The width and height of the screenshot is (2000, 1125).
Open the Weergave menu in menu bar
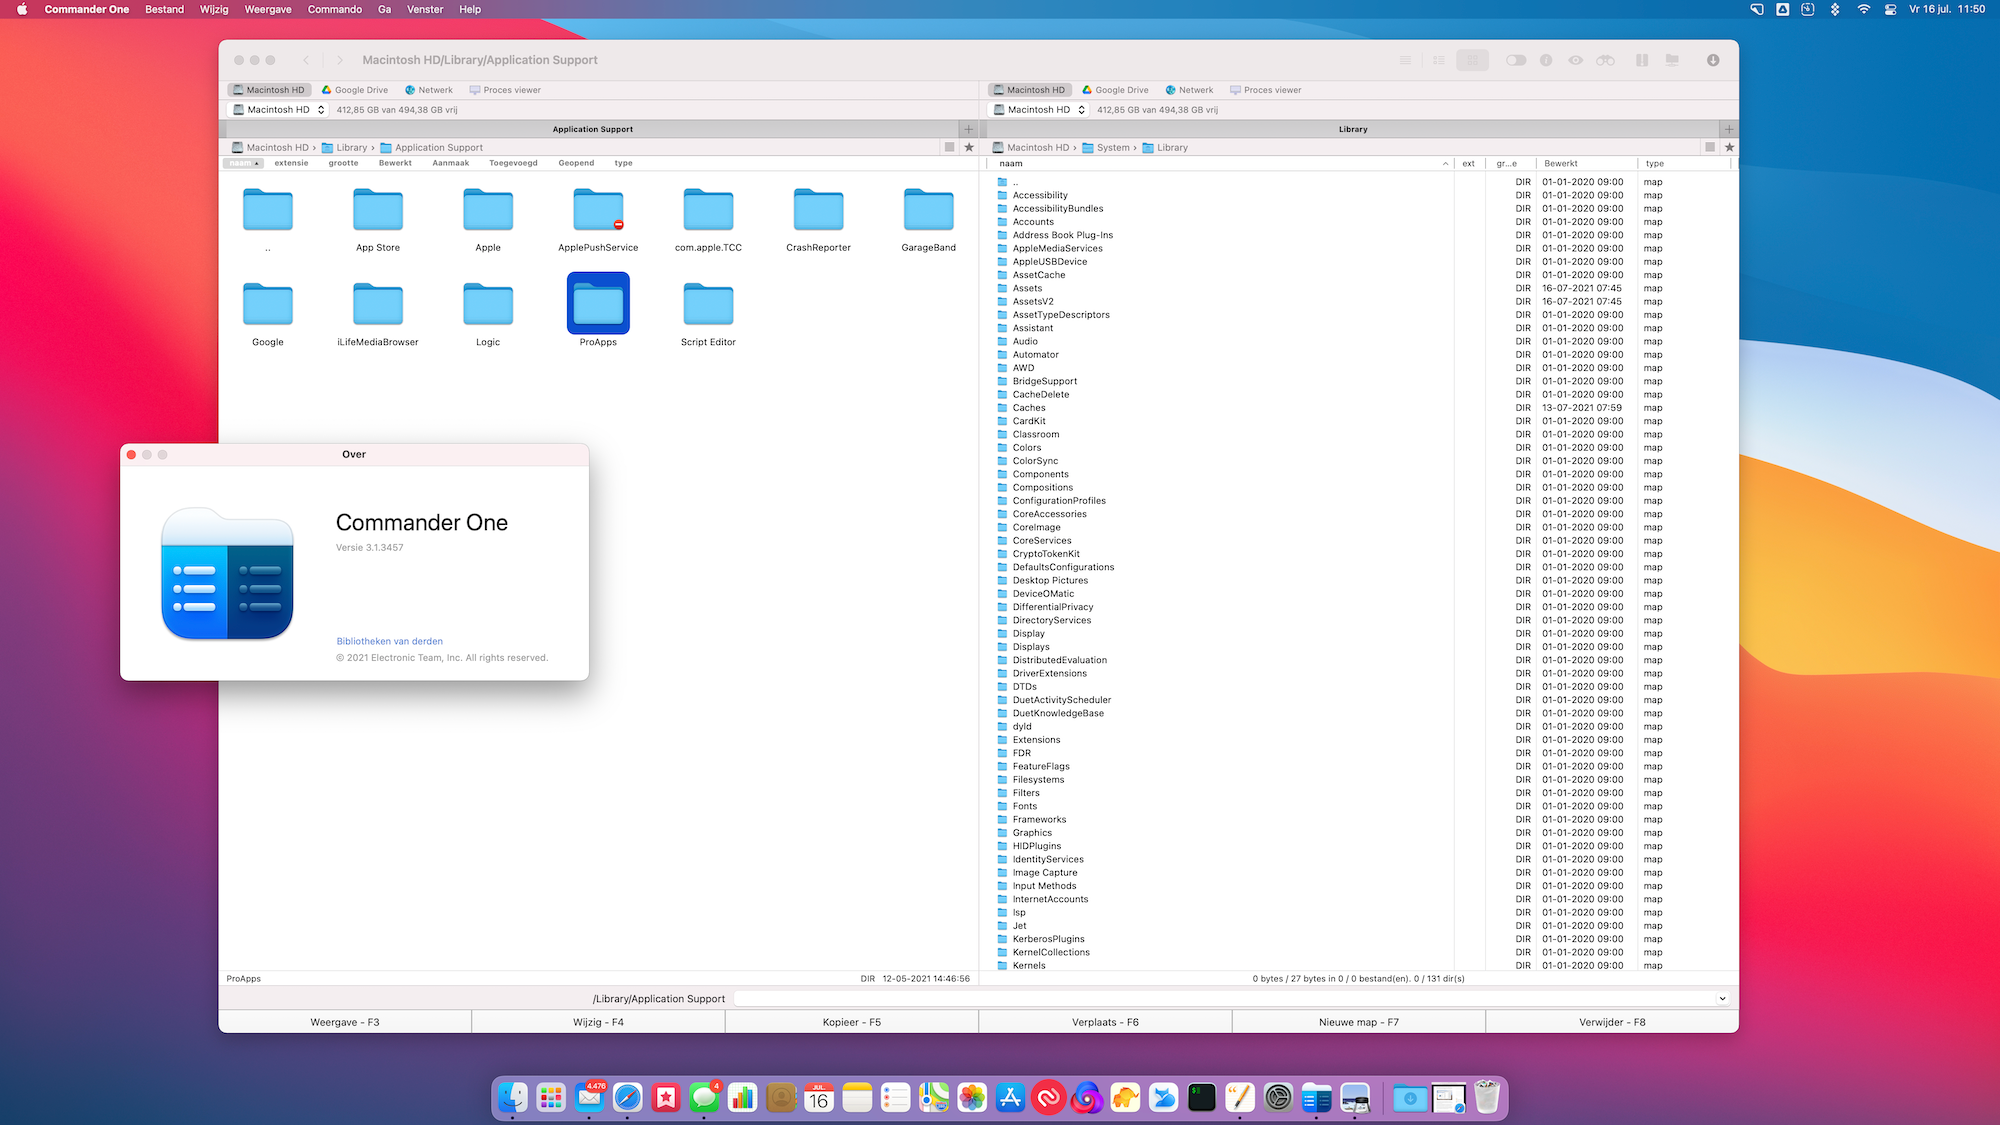pos(268,9)
